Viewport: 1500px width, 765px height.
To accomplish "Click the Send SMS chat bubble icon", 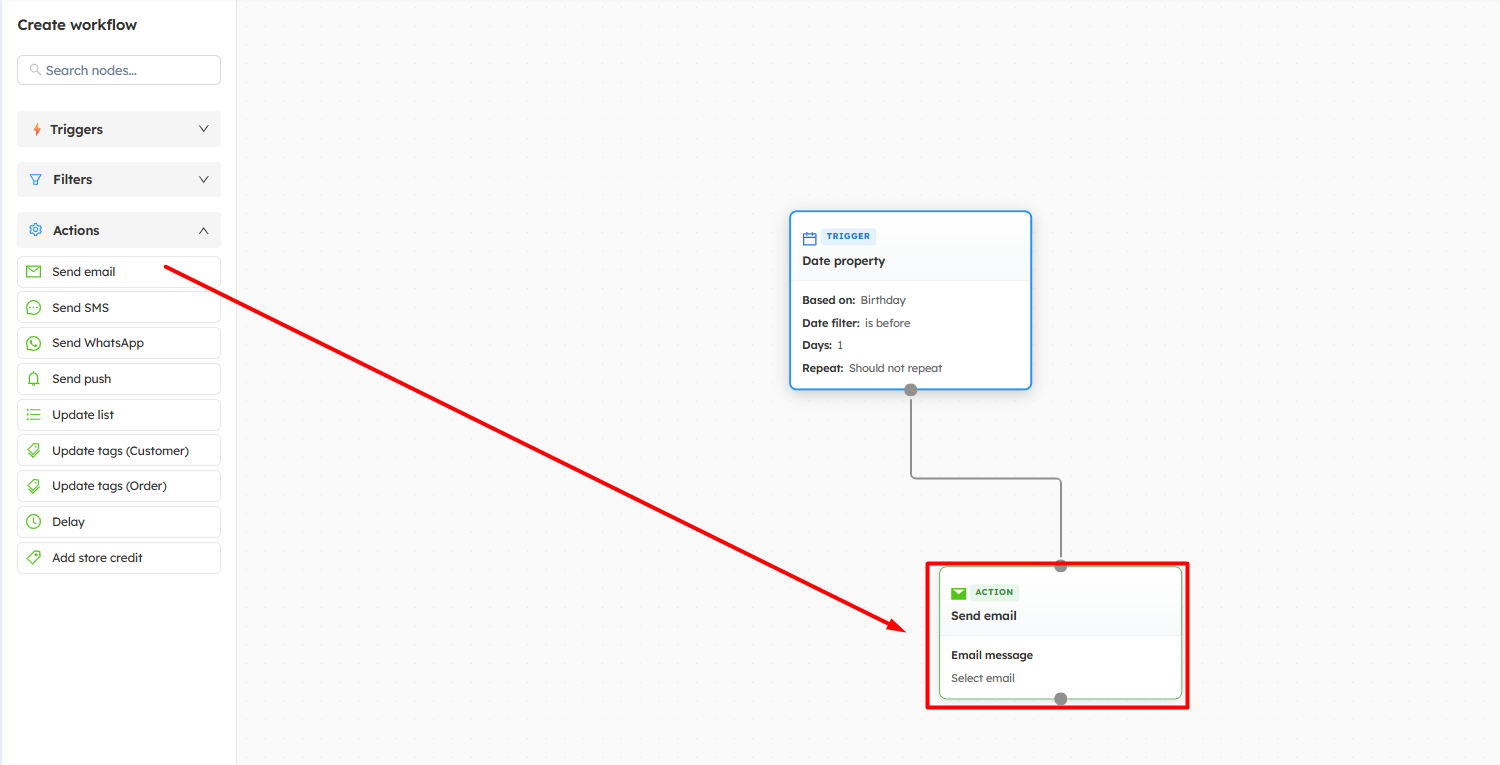I will tap(34, 308).
